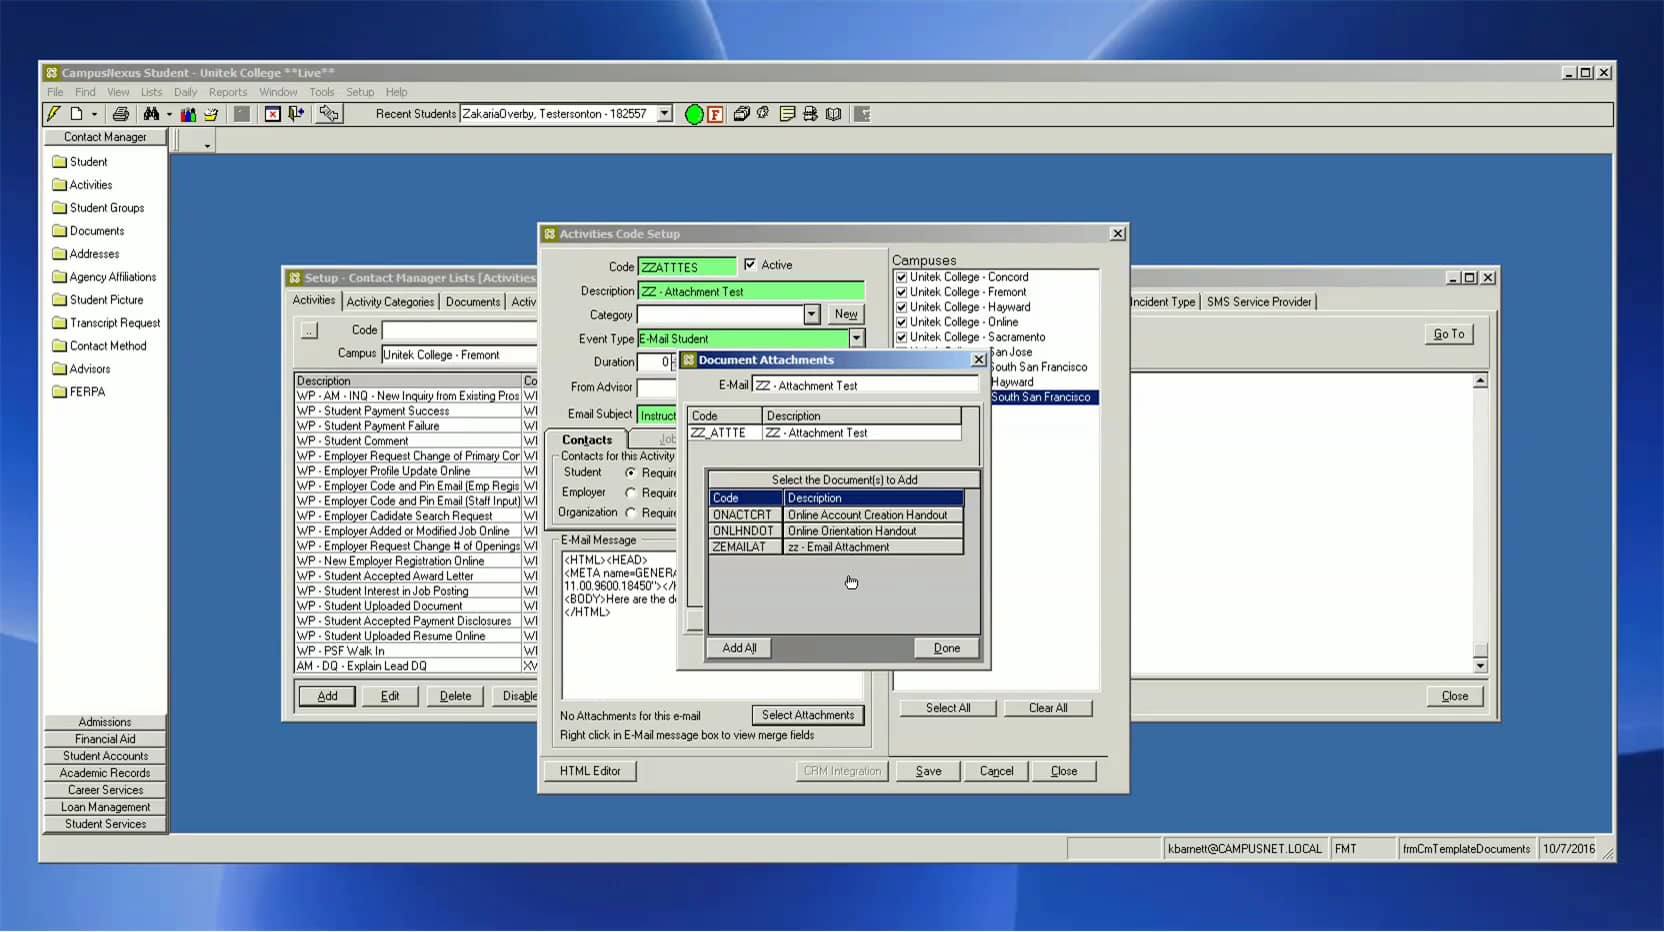Click the printer icon in main toolbar
This screenshot has height=932, width=1664.
click(121, 114)
